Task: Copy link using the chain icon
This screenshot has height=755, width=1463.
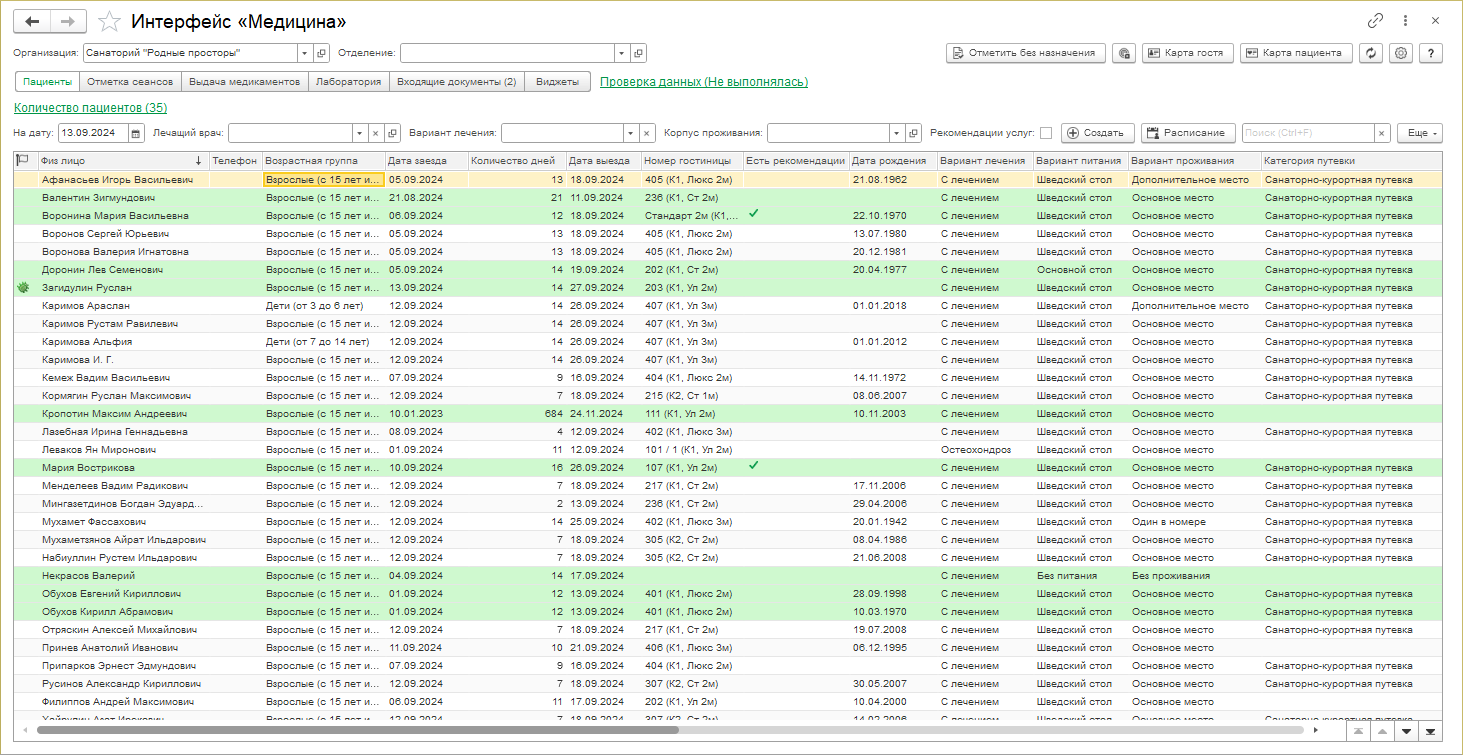Action: [1376, 21]
